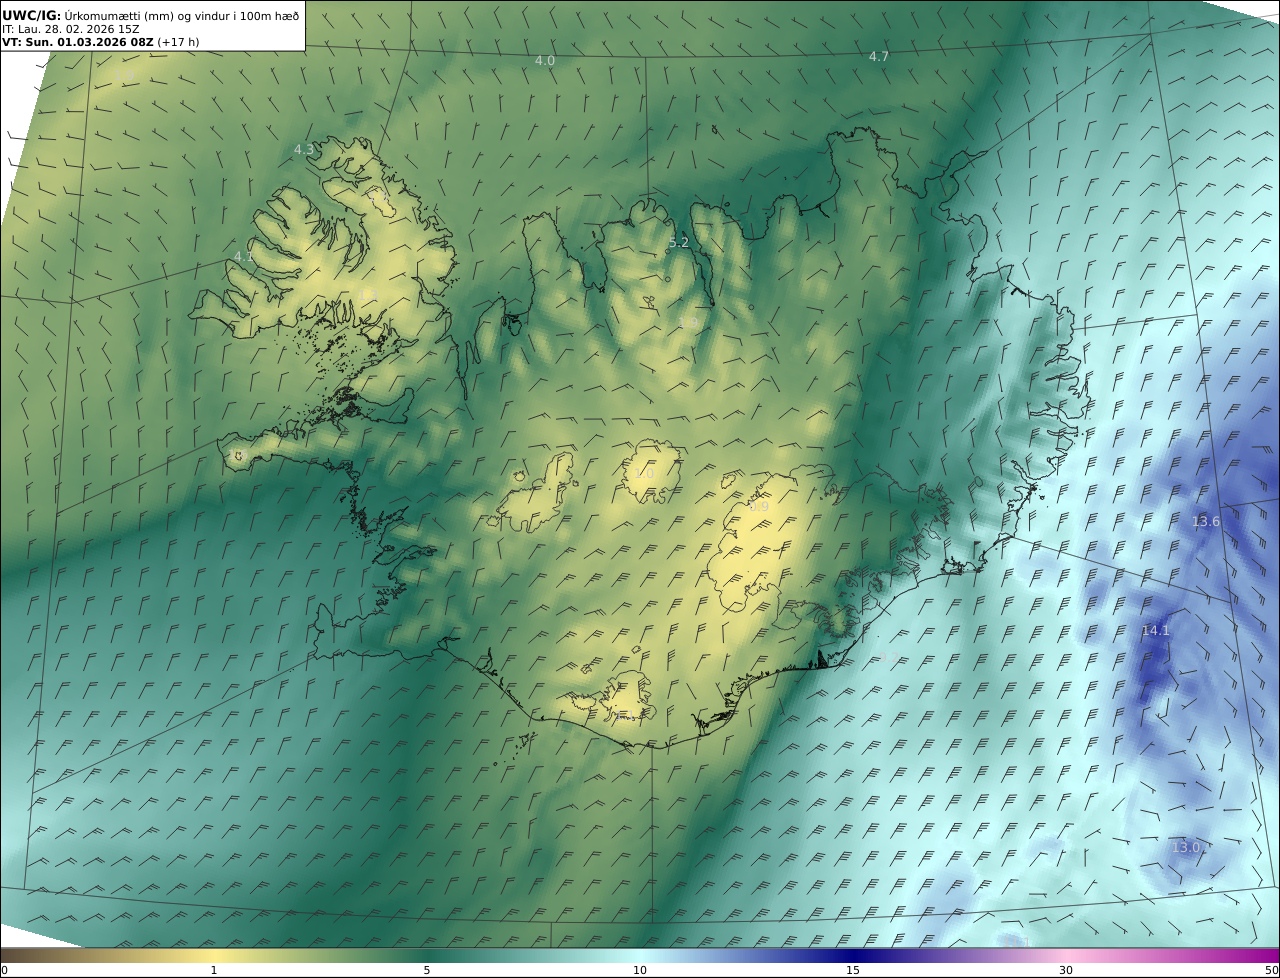The width and height of the screenshot is (1280, 978).
Task: Click the '1' tick on the color scale
Action: pyautogui.click(x=213, y=970)
